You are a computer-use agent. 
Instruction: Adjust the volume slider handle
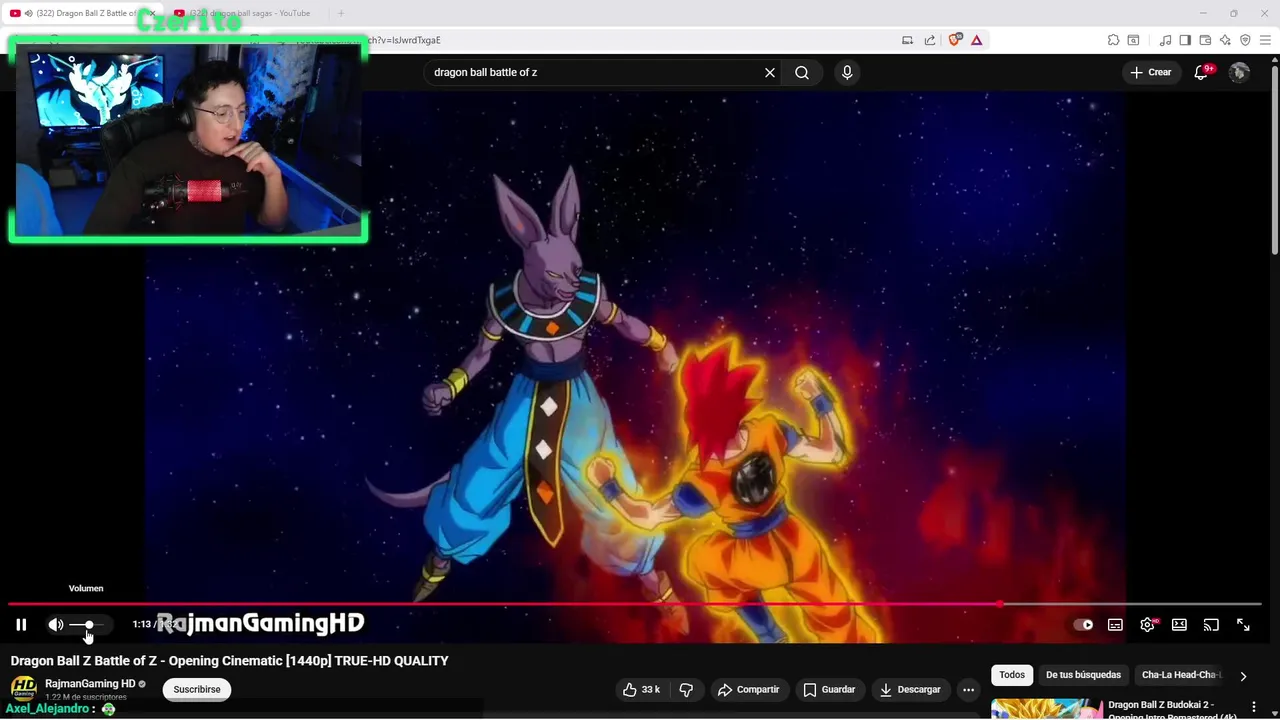click(89, 625)
